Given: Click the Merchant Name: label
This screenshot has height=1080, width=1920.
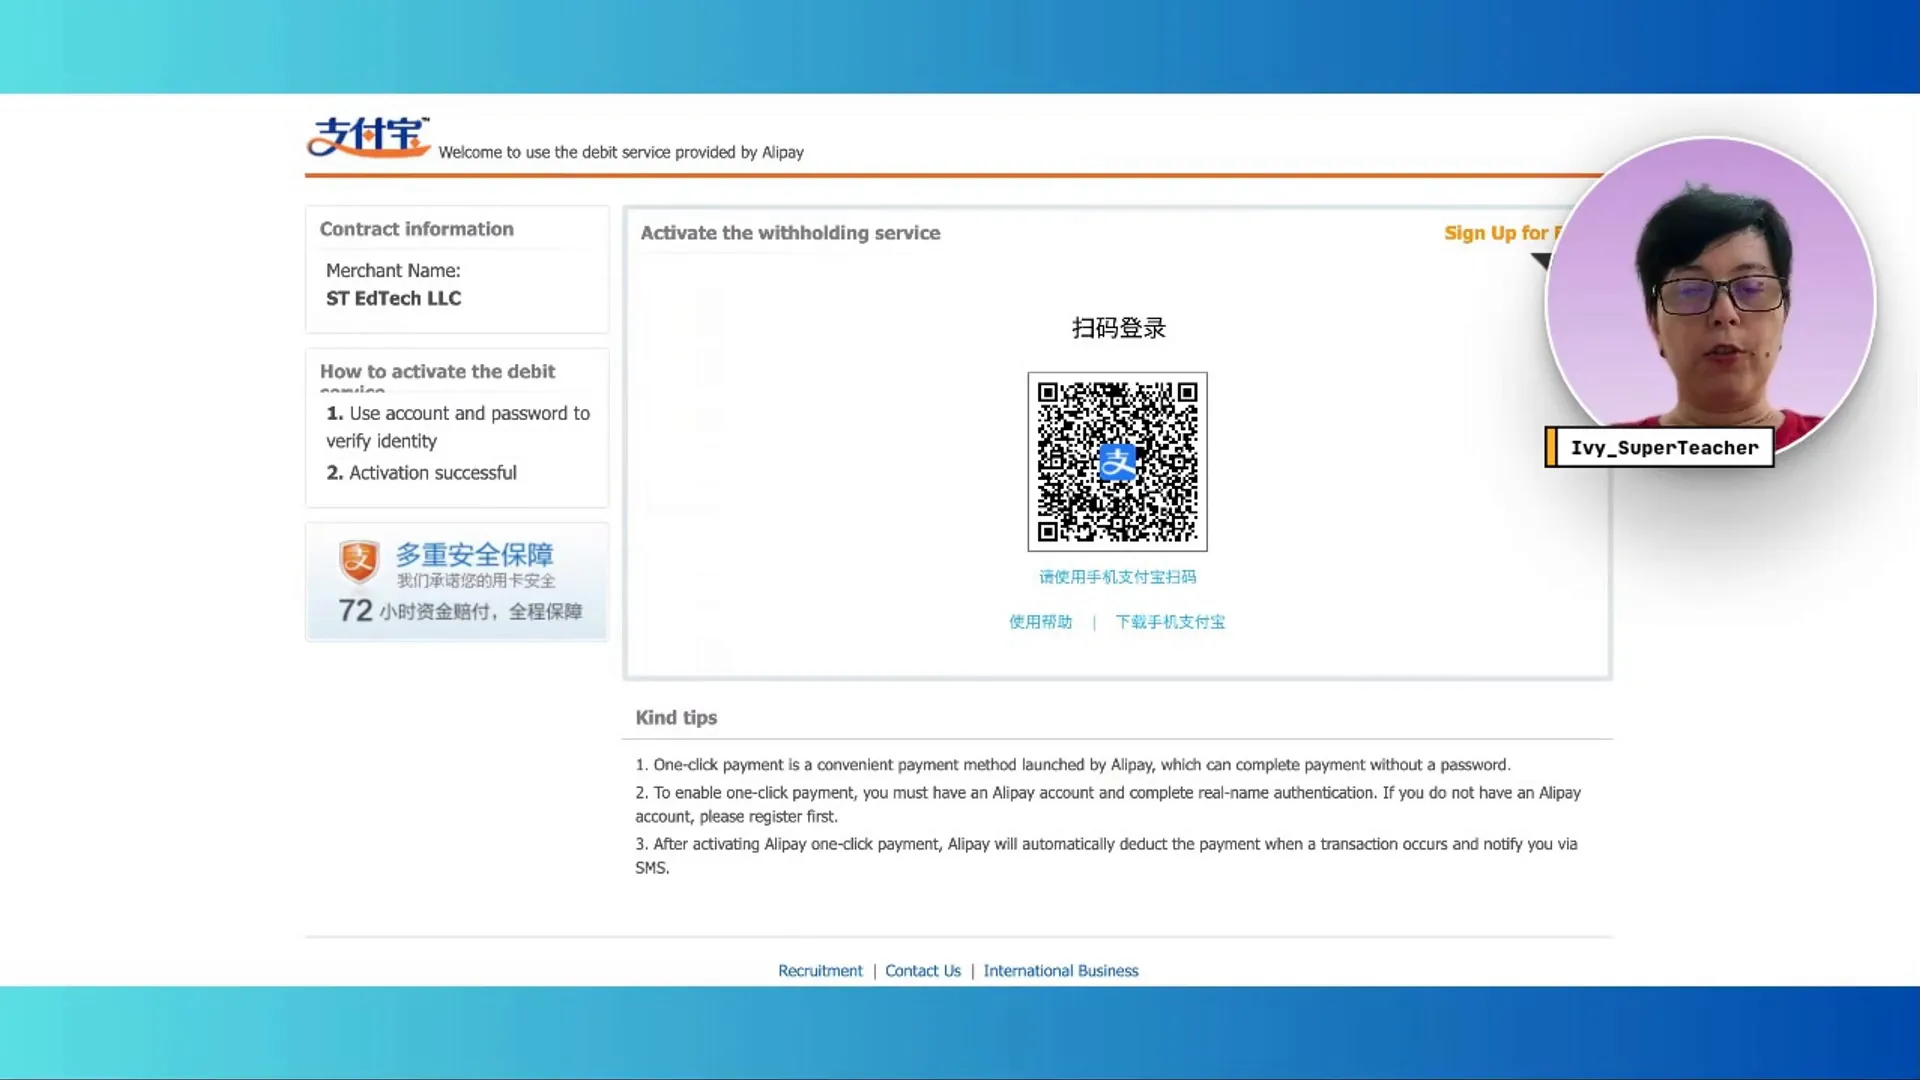Looking at the screenshot, I should (x=393, y=271).
